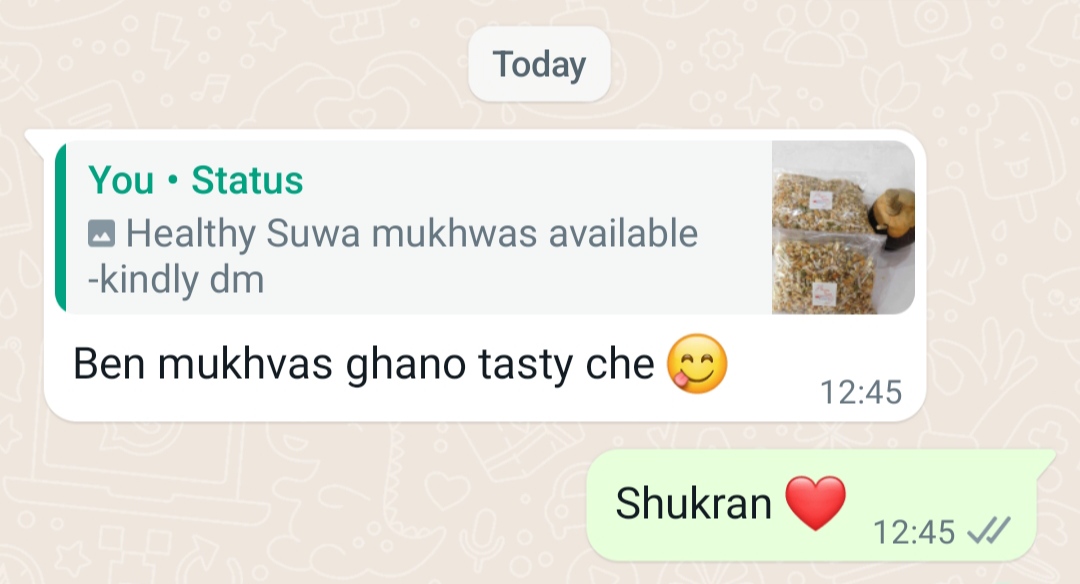
Task: Click the Healthy Suwa mukhwas available caption
Action: 412,233
